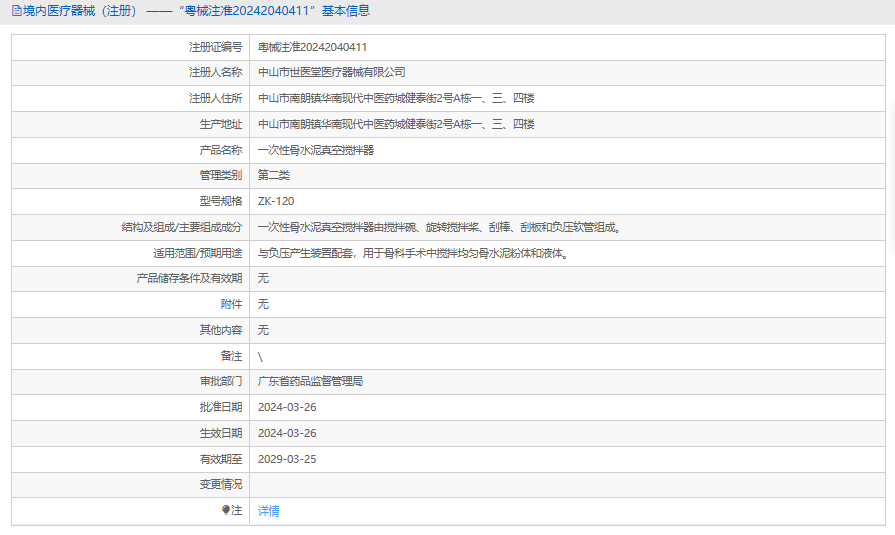Select expiry date 2029-03-25
Image resolution: width=895 pixels, height=535 pixels.
click(287, 459)
